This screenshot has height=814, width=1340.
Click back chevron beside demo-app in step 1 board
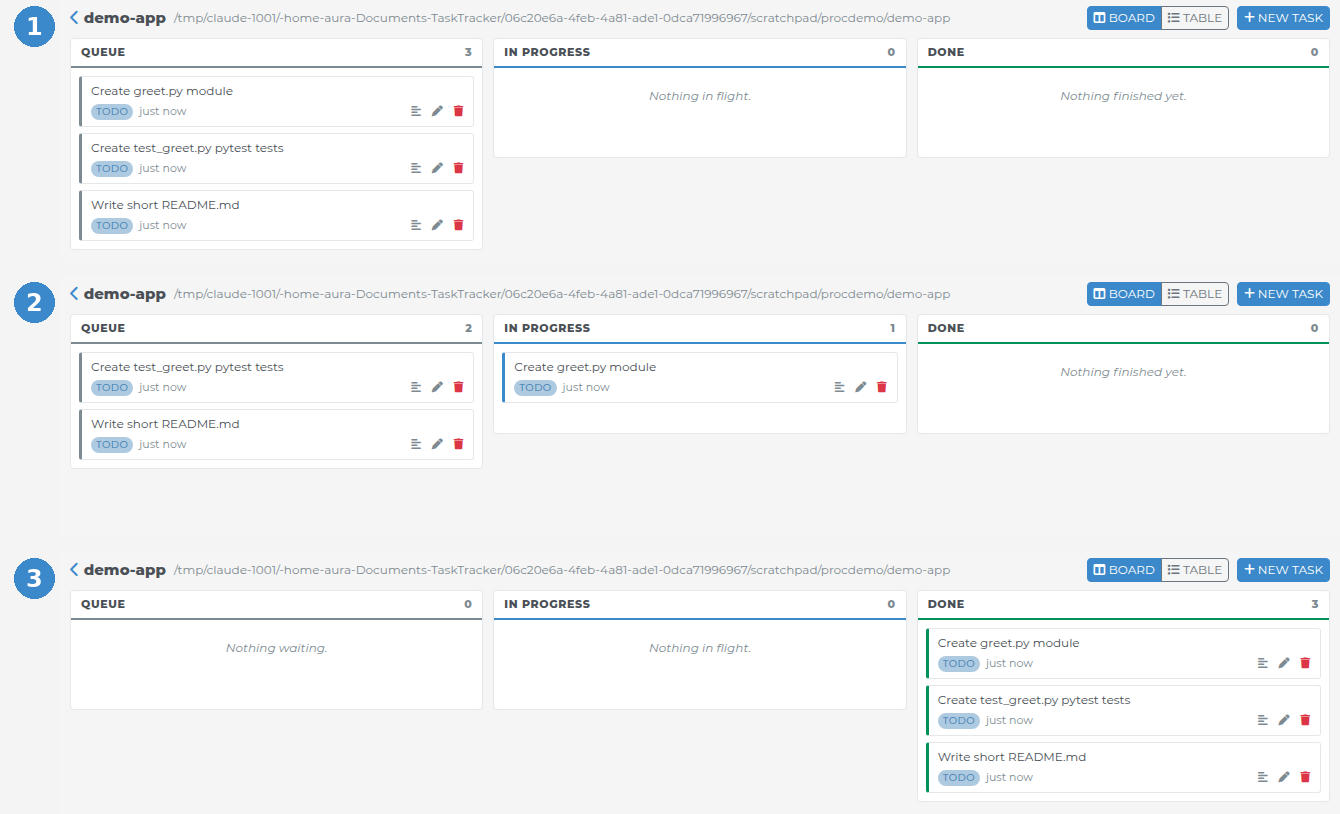(74, 17)
